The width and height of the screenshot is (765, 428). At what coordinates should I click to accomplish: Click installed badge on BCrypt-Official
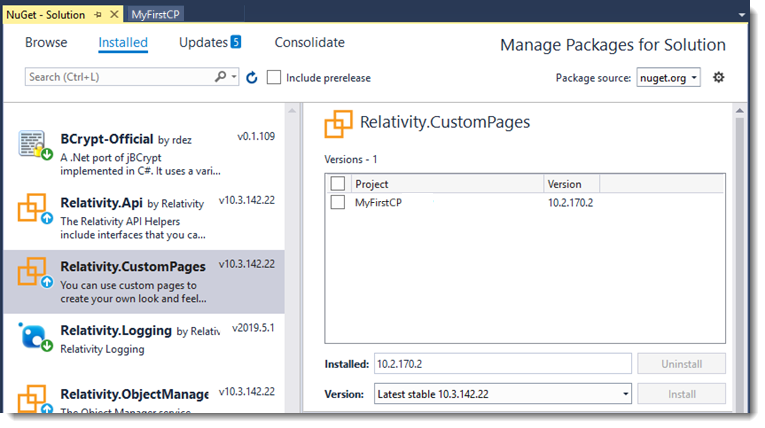[47, 155]
